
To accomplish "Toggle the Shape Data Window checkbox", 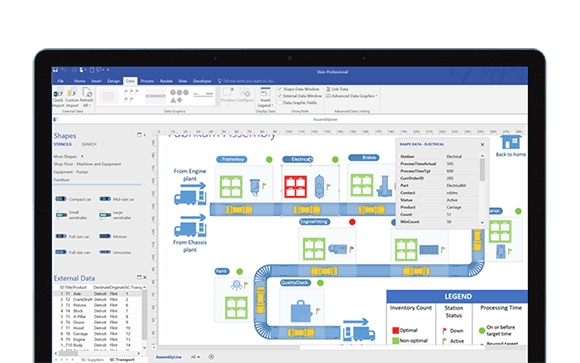I will point(280,89).
